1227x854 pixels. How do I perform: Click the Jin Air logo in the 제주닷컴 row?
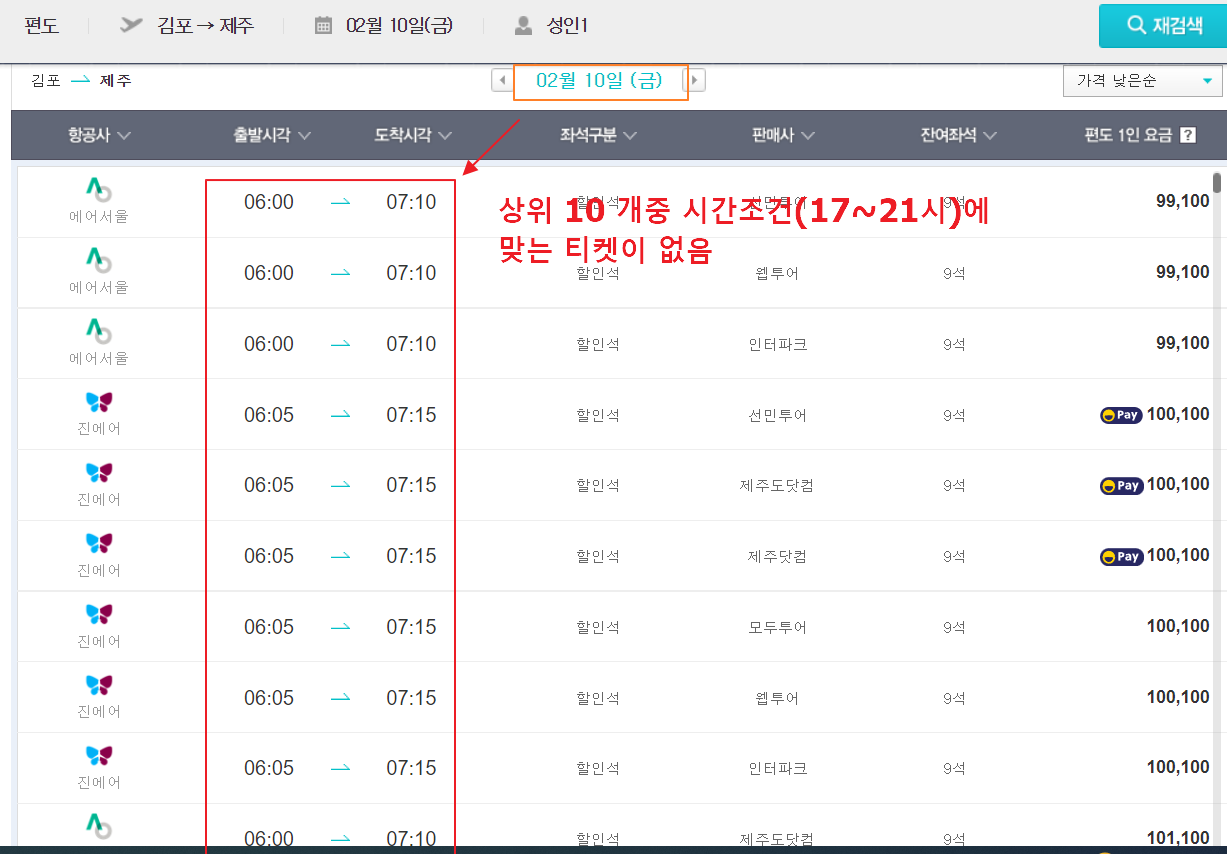[99, 544]
